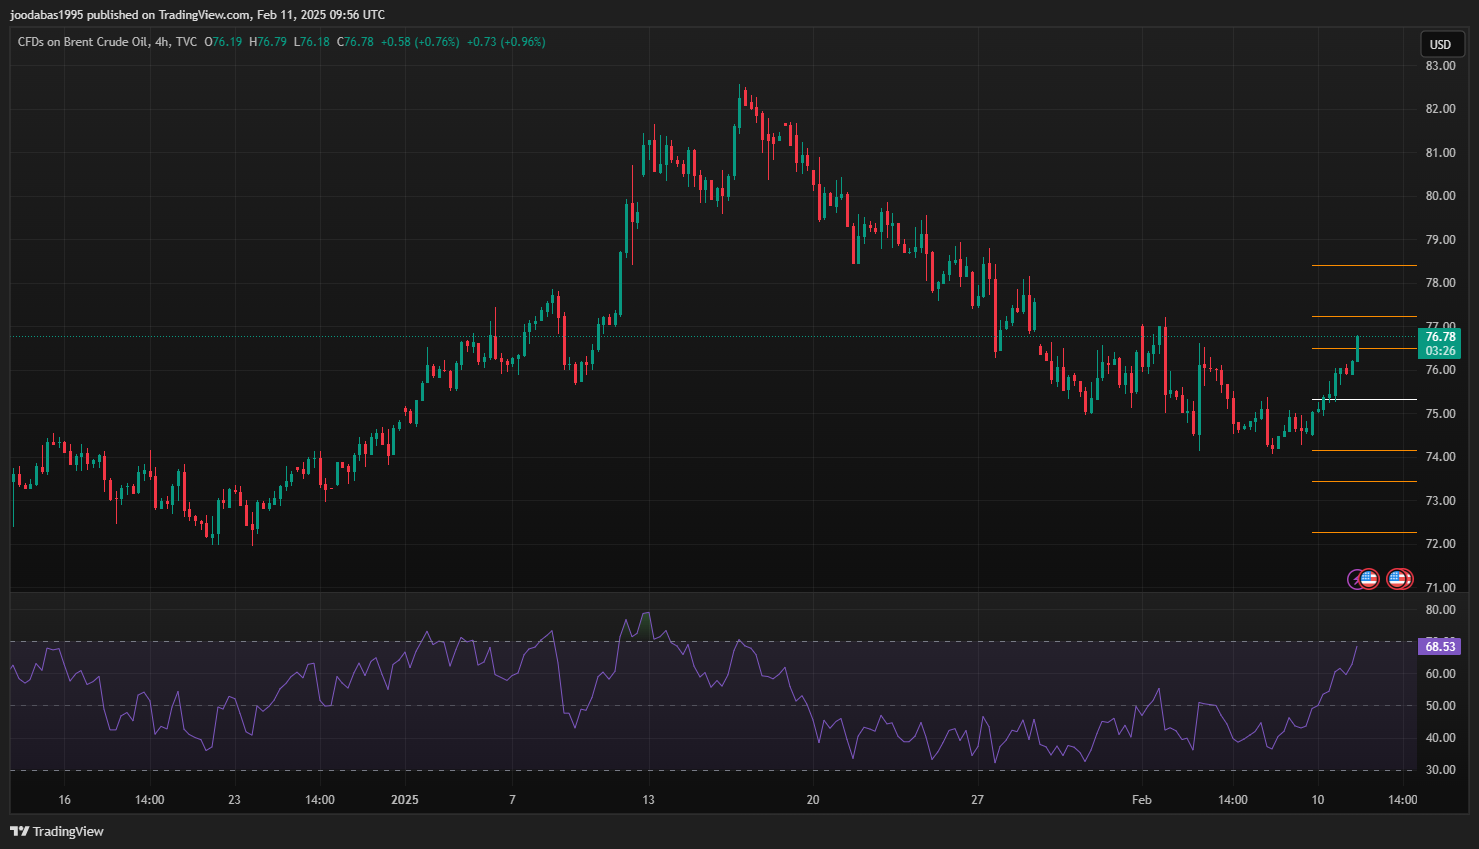Click the purple 68.53 RSI value label

click(1440, 647)
